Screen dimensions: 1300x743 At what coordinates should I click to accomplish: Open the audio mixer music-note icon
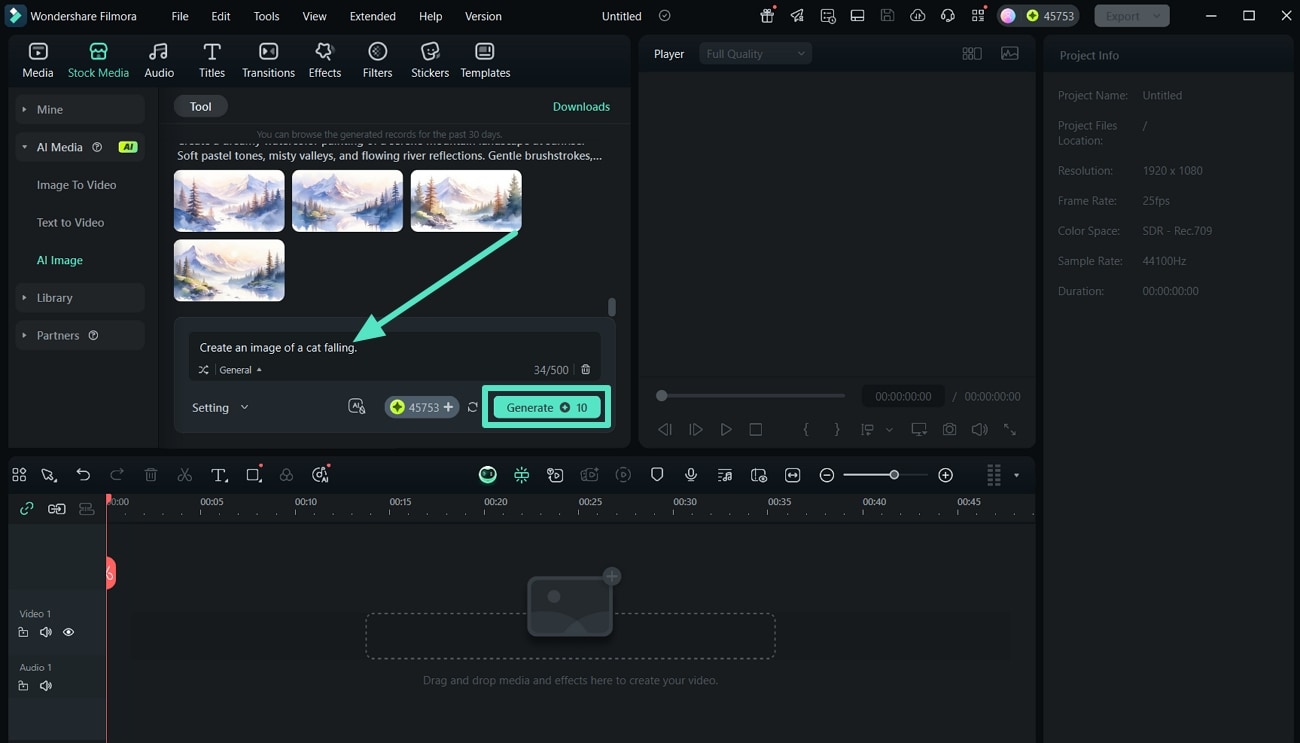[725, 475]
